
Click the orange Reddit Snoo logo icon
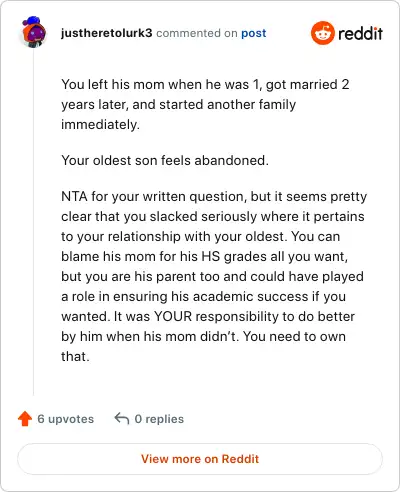click(322, 33)
